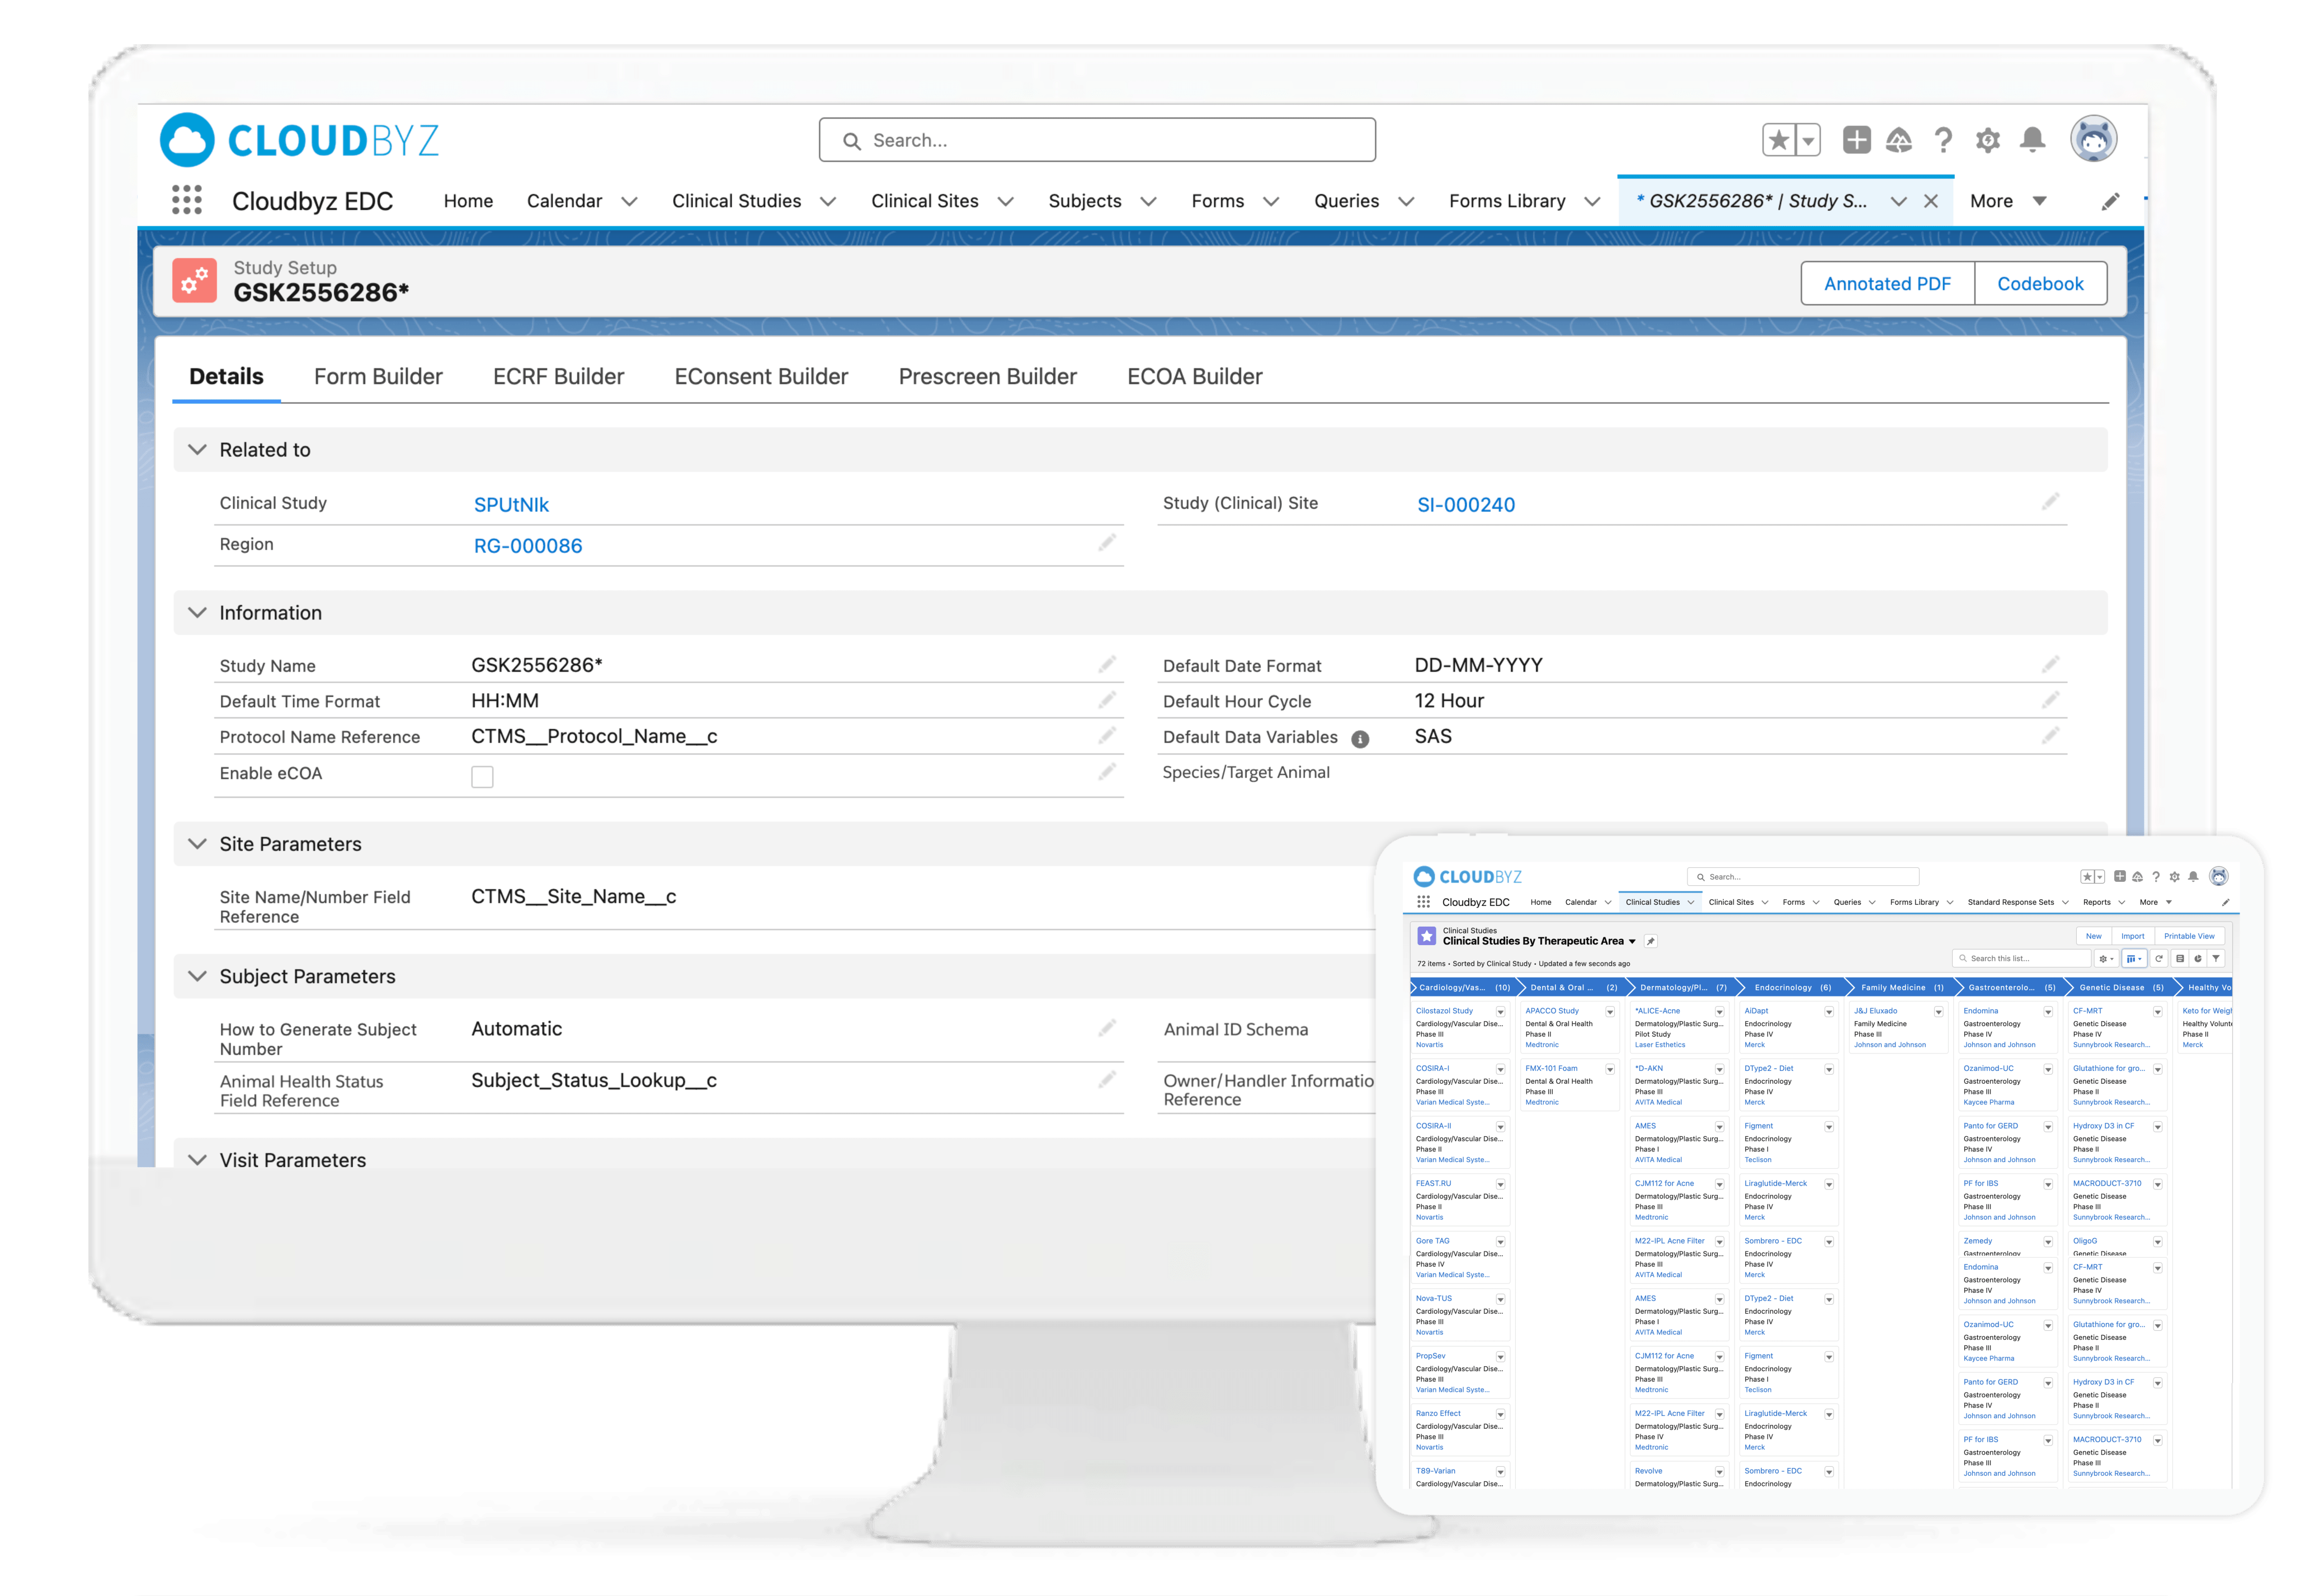Click the pencil icon to edit navigation bar
Viewport: 2305px width, 1596px height.
click(x=2110, y=202)
